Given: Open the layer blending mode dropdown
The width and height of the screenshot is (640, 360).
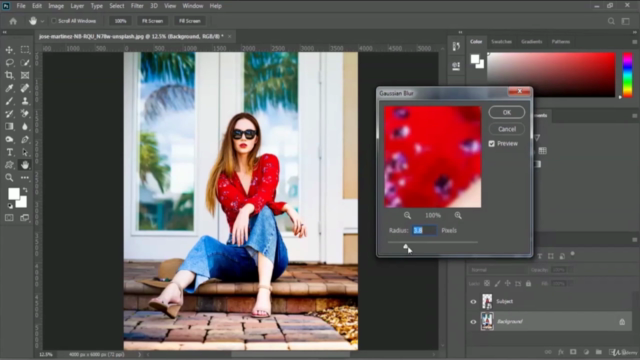Looking at the screenshot, I should [x=498, y=270].
